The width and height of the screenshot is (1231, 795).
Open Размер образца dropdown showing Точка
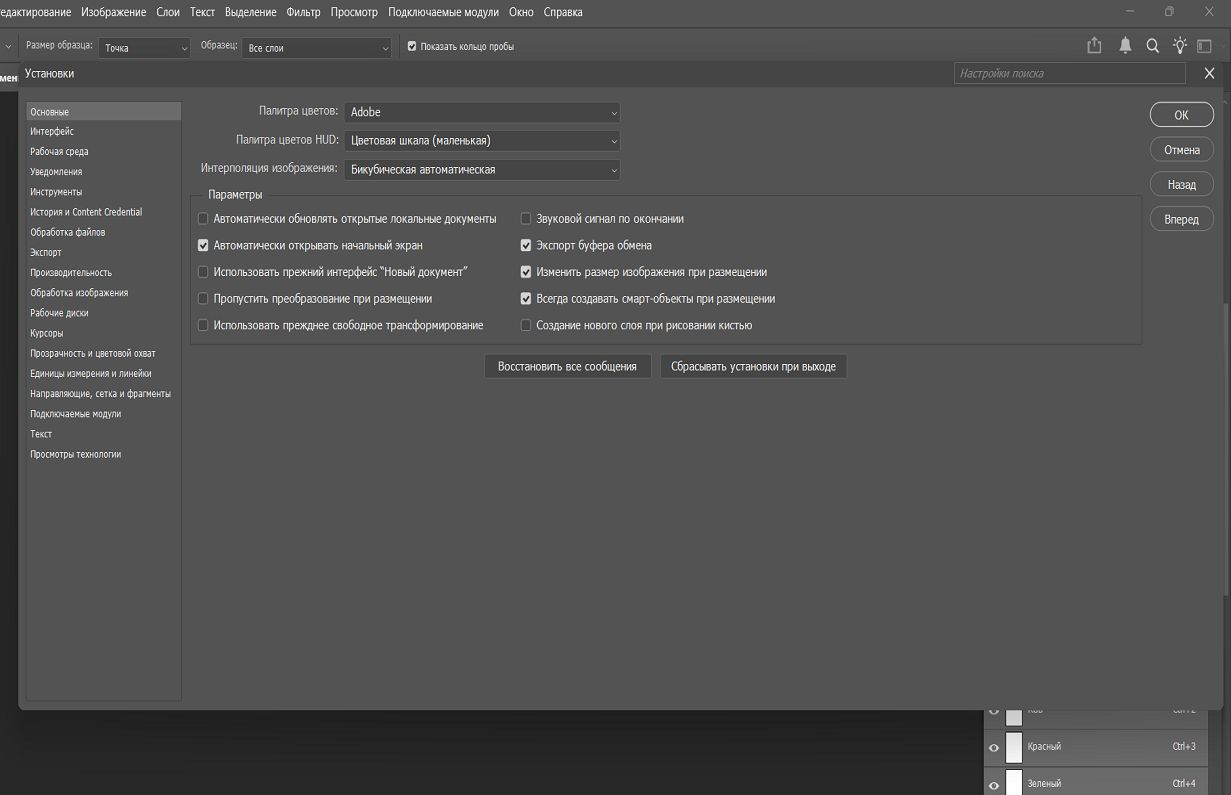(x=144, y=47)
